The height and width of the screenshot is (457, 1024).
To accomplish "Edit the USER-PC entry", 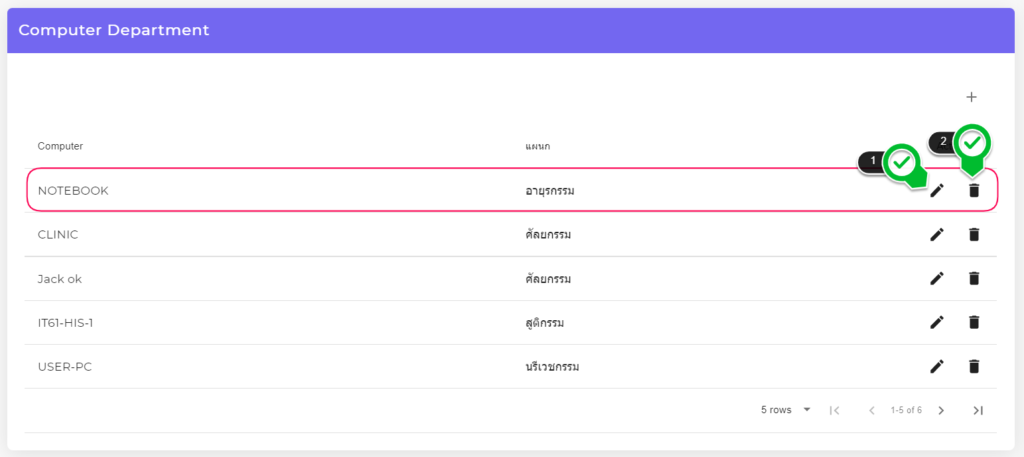I will (x=937, y=366).
